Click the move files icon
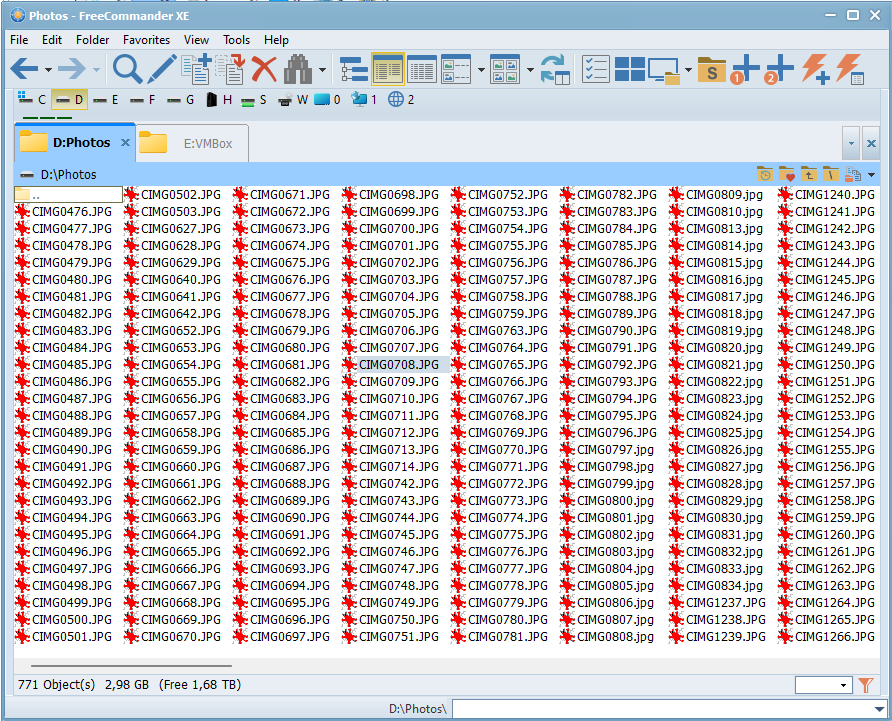This screenshot has width=892, height=721. (x=230, y=69)
